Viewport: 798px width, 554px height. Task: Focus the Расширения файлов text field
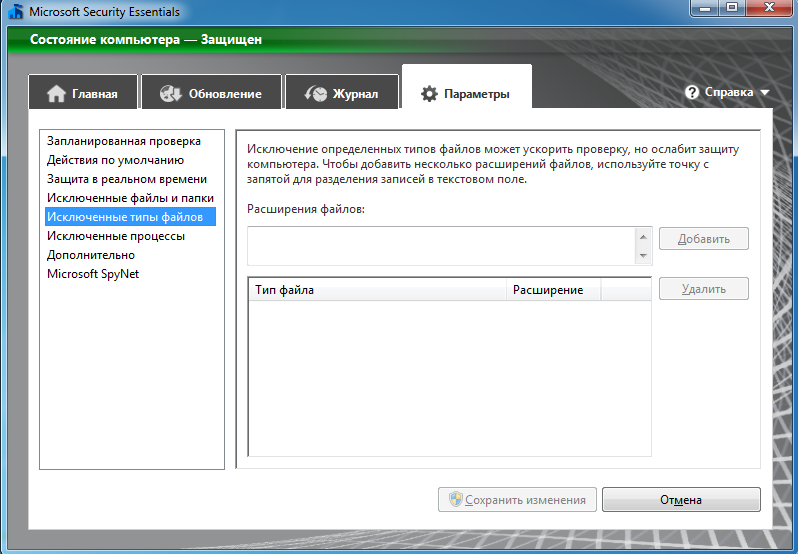[441, 246]
